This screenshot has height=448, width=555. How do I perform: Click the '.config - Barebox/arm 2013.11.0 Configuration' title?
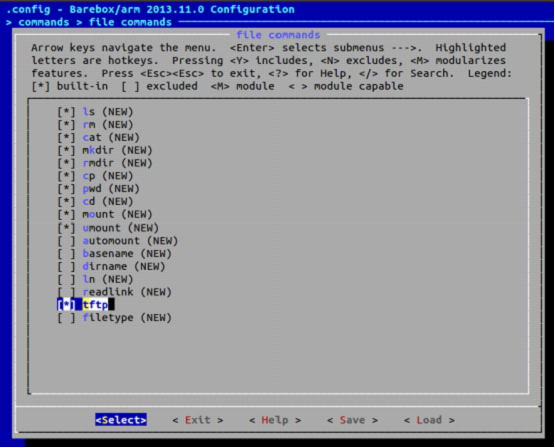[150, 9]
